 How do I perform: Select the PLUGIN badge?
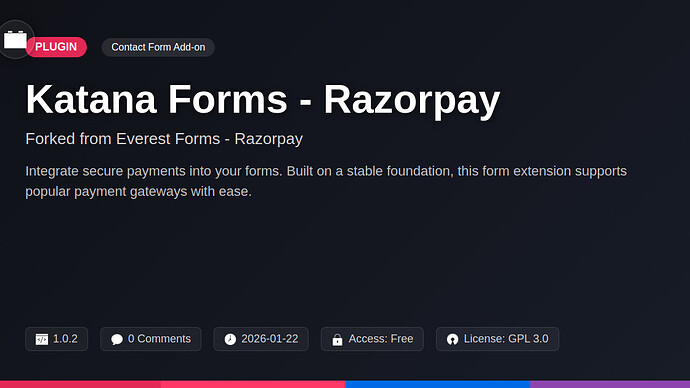(56, 47)
